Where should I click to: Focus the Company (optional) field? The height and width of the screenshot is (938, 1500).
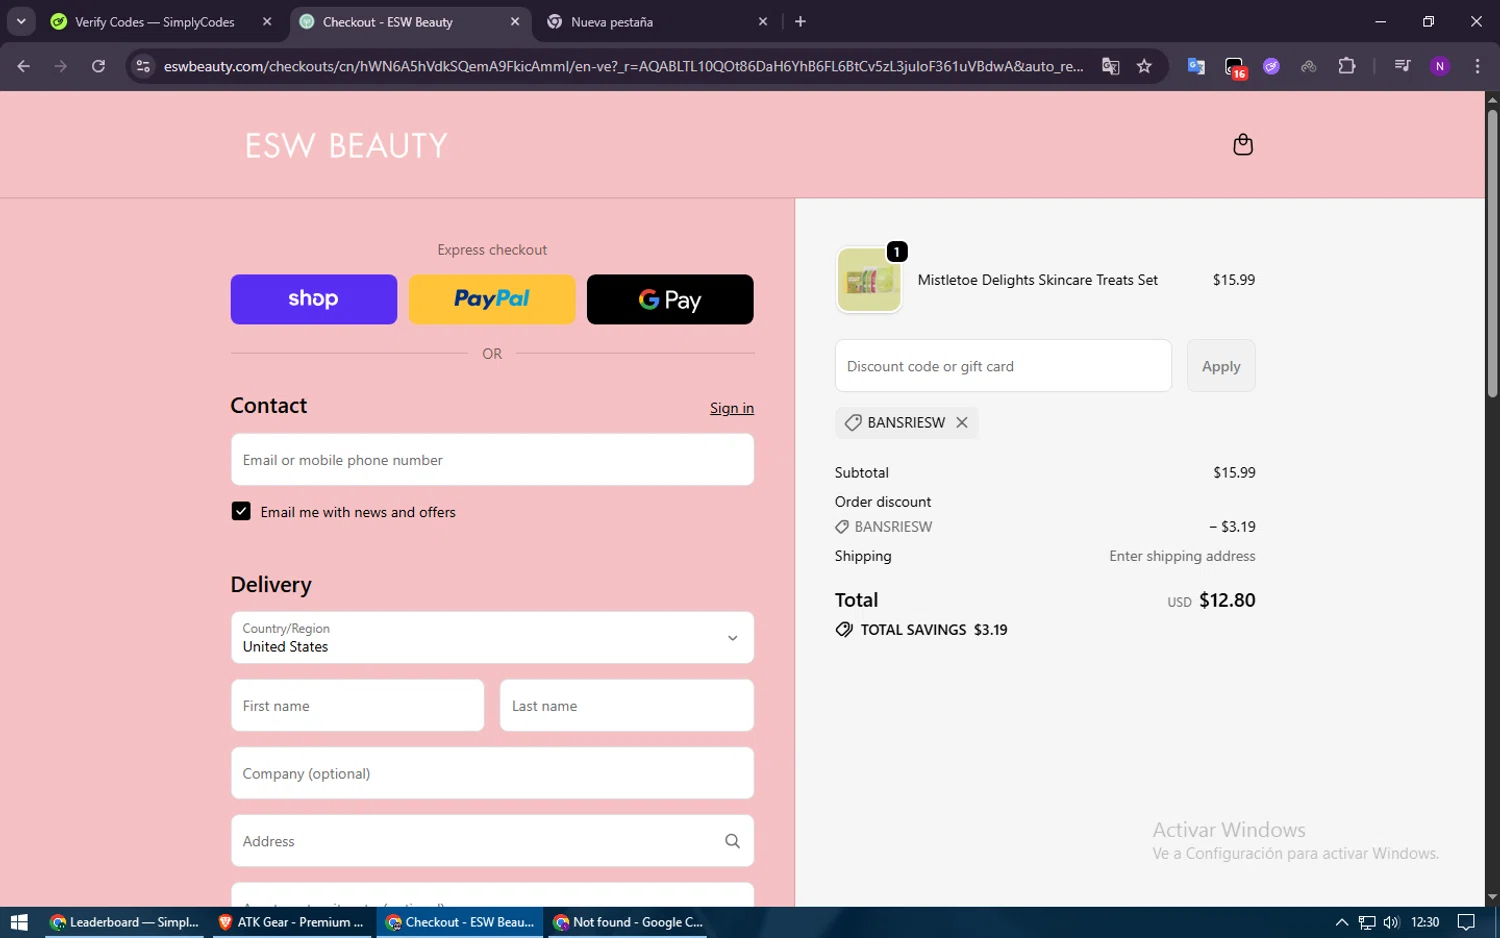tap(492, 773)
